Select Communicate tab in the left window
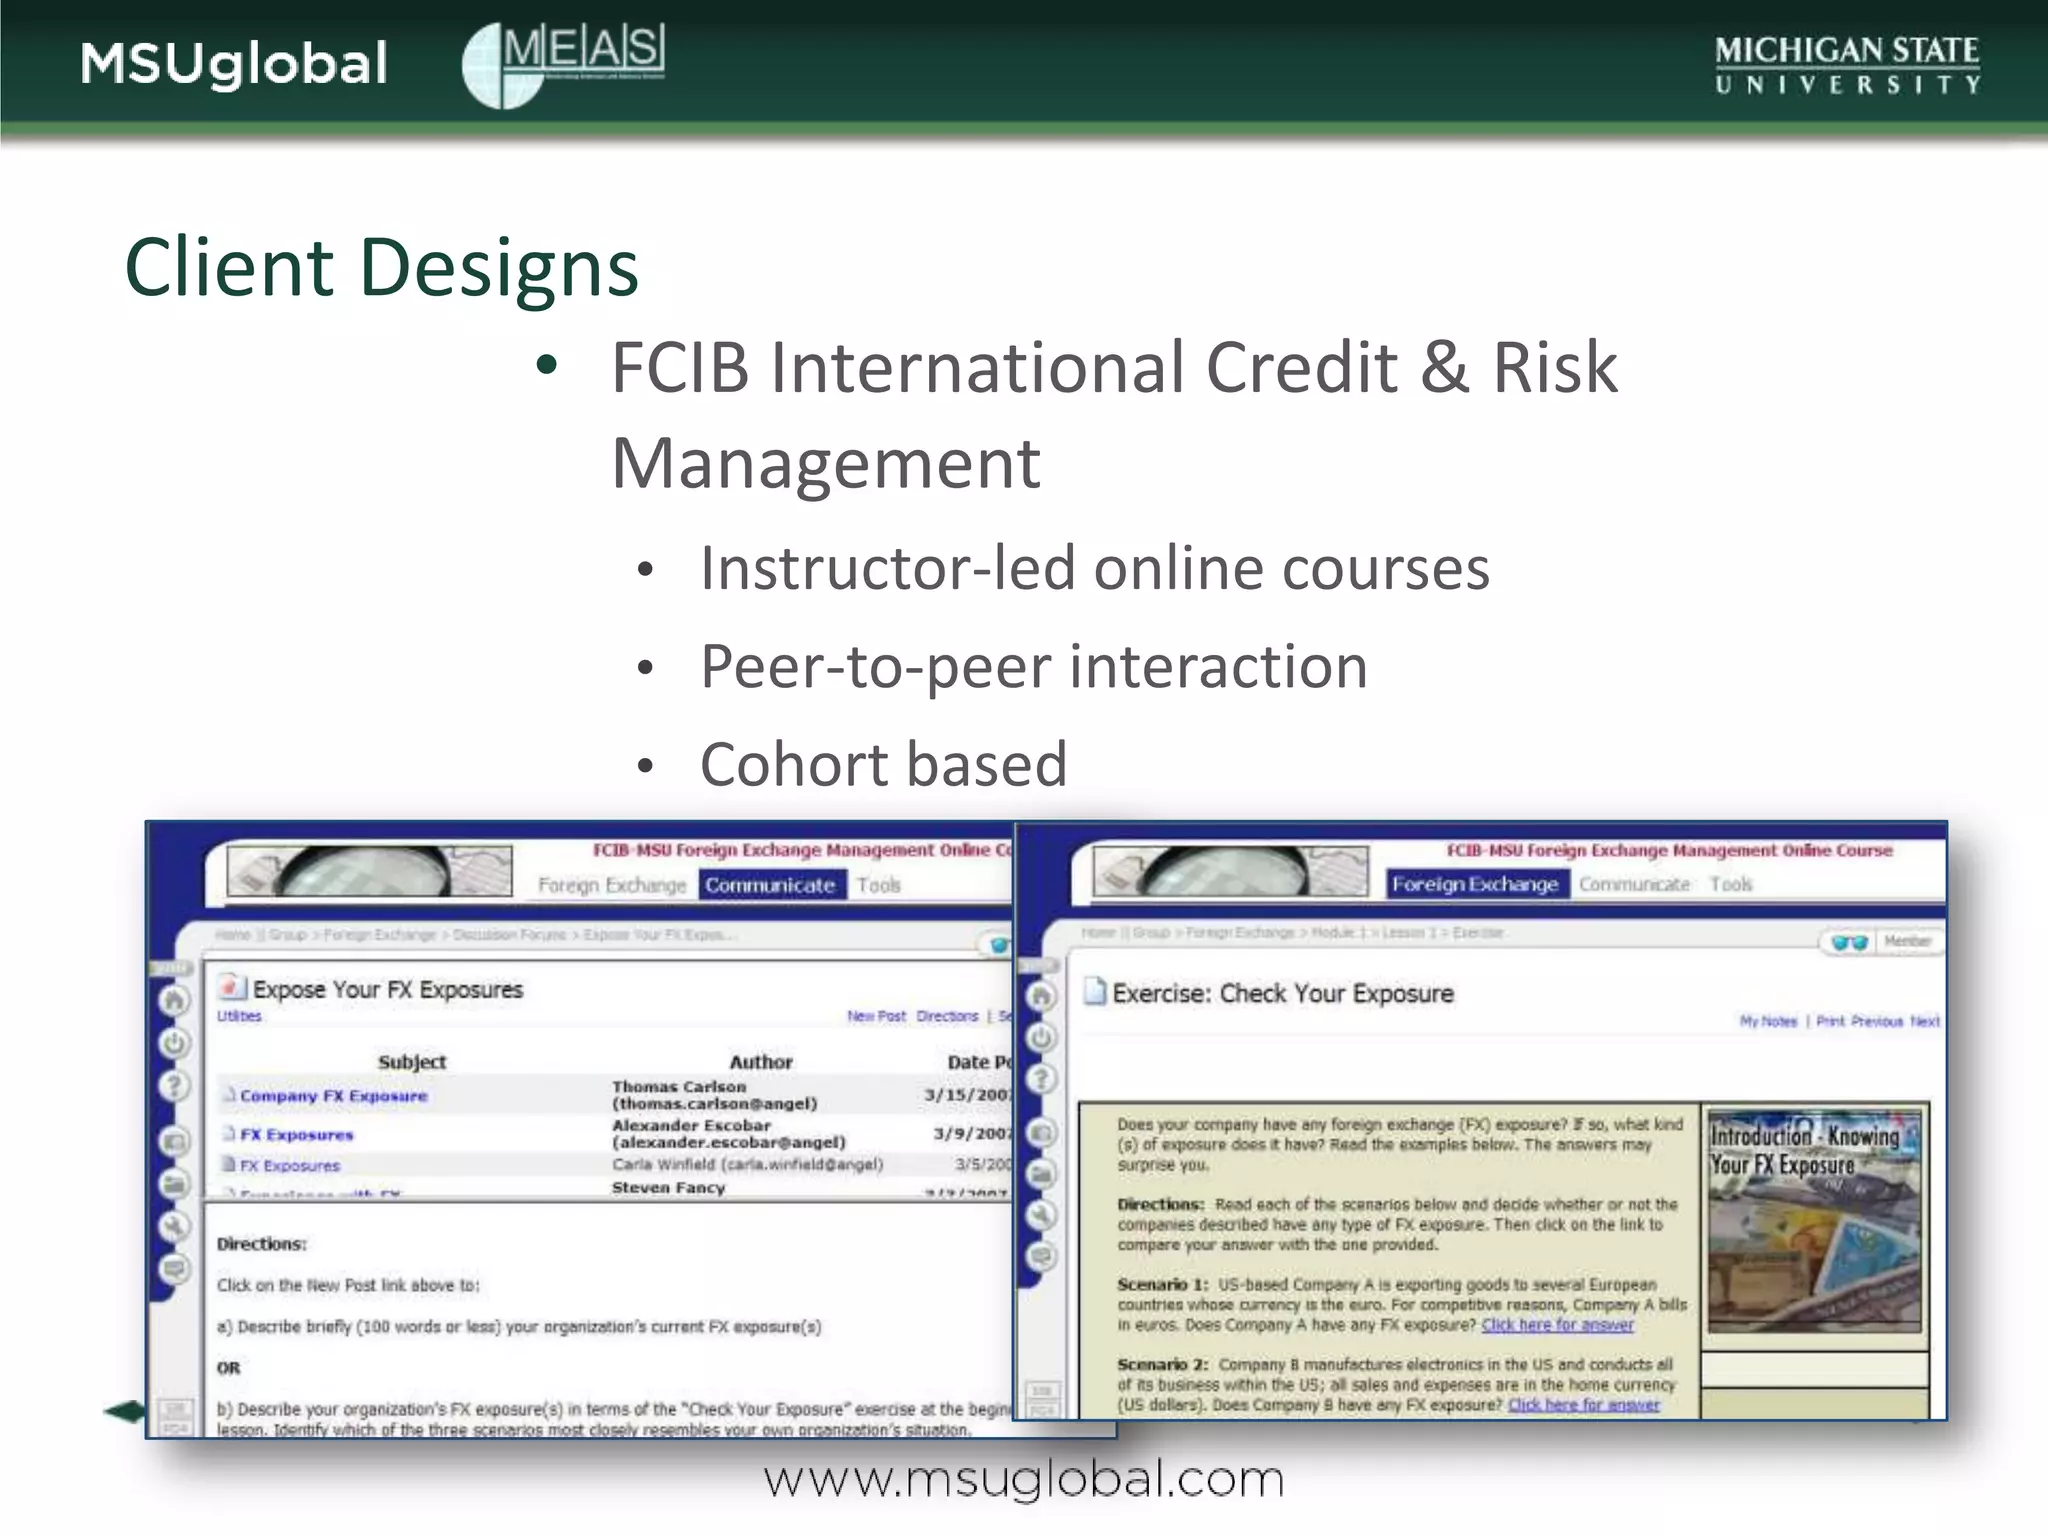 point(770,885)
